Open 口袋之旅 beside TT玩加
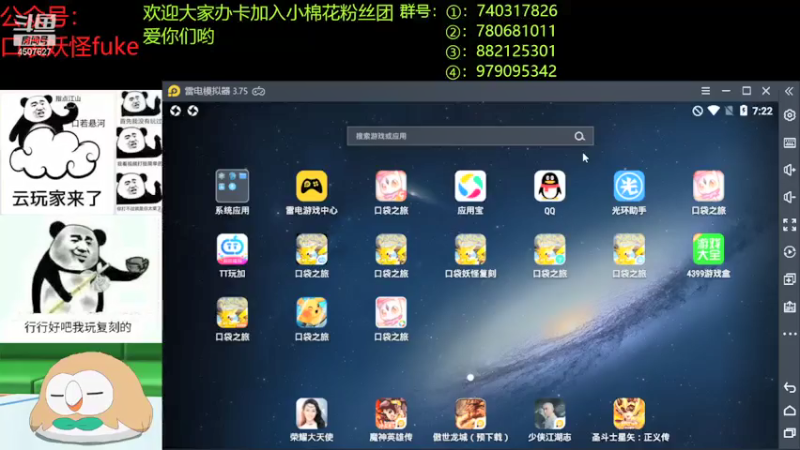Image resolution: width=800 pixels, height=450 pixels. (311, 249)
